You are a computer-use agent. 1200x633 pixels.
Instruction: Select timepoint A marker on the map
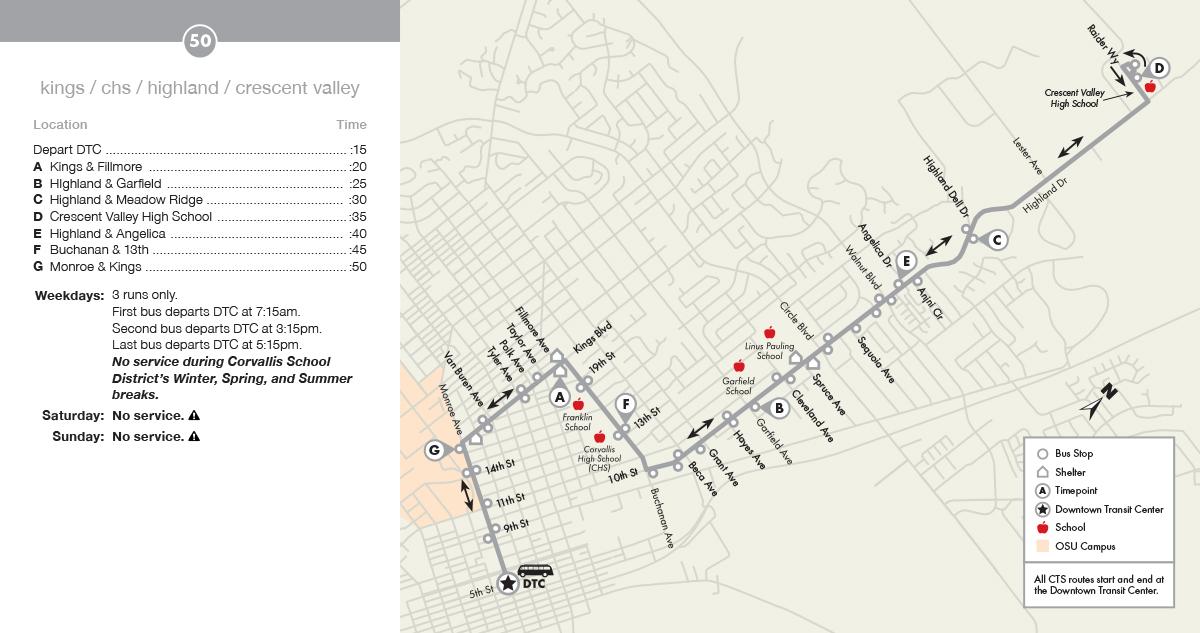pos(560,396)
